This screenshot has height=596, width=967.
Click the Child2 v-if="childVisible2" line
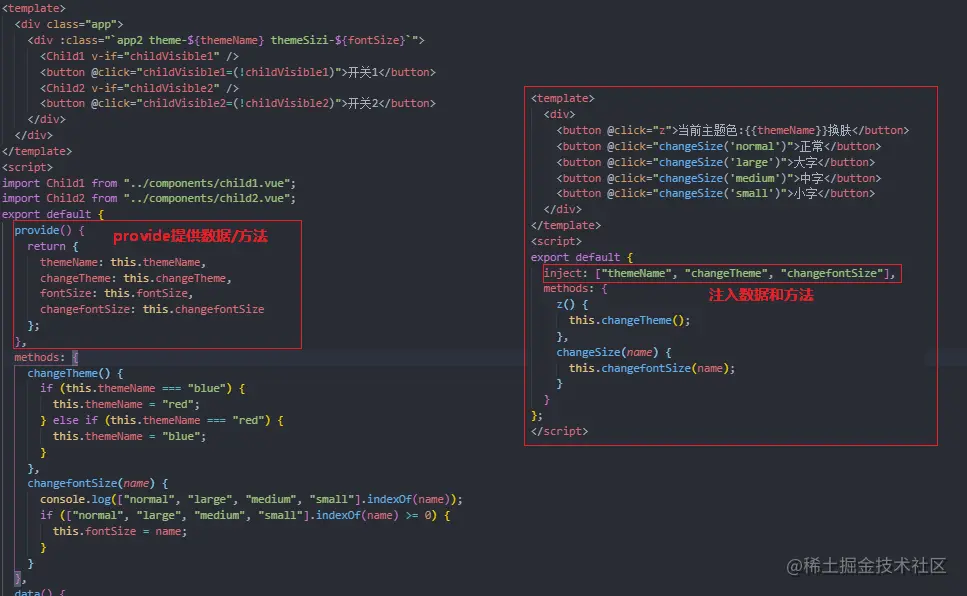point(139,88)
